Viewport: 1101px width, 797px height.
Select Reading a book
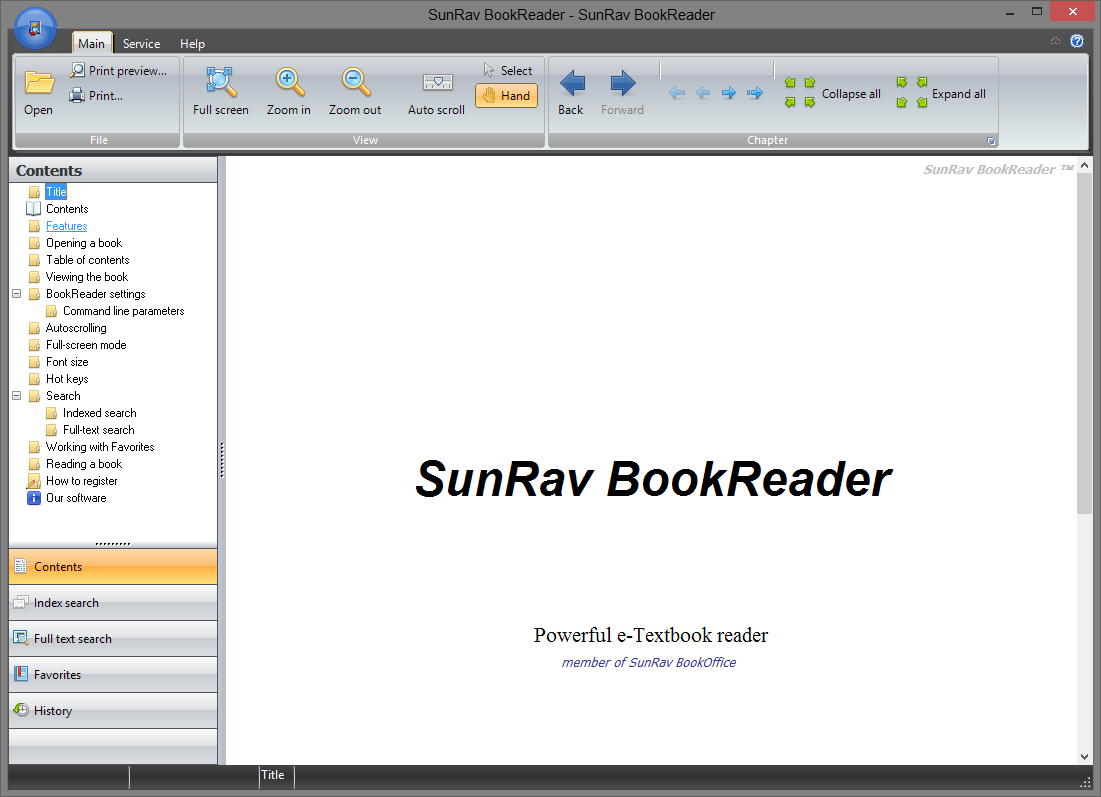[x=84, y=463]
